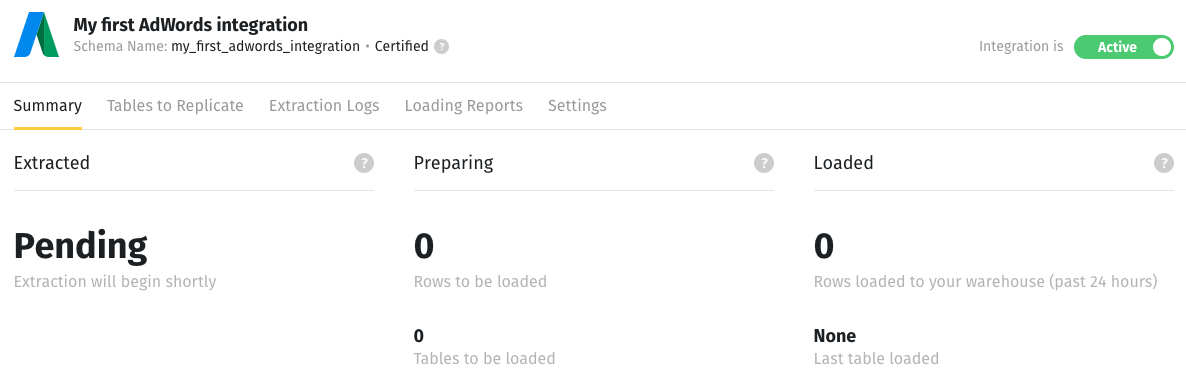Click the Tables to be loaded count
Image resolution: width=1186 pixels, height=384 pixels.
coord(419,336)
